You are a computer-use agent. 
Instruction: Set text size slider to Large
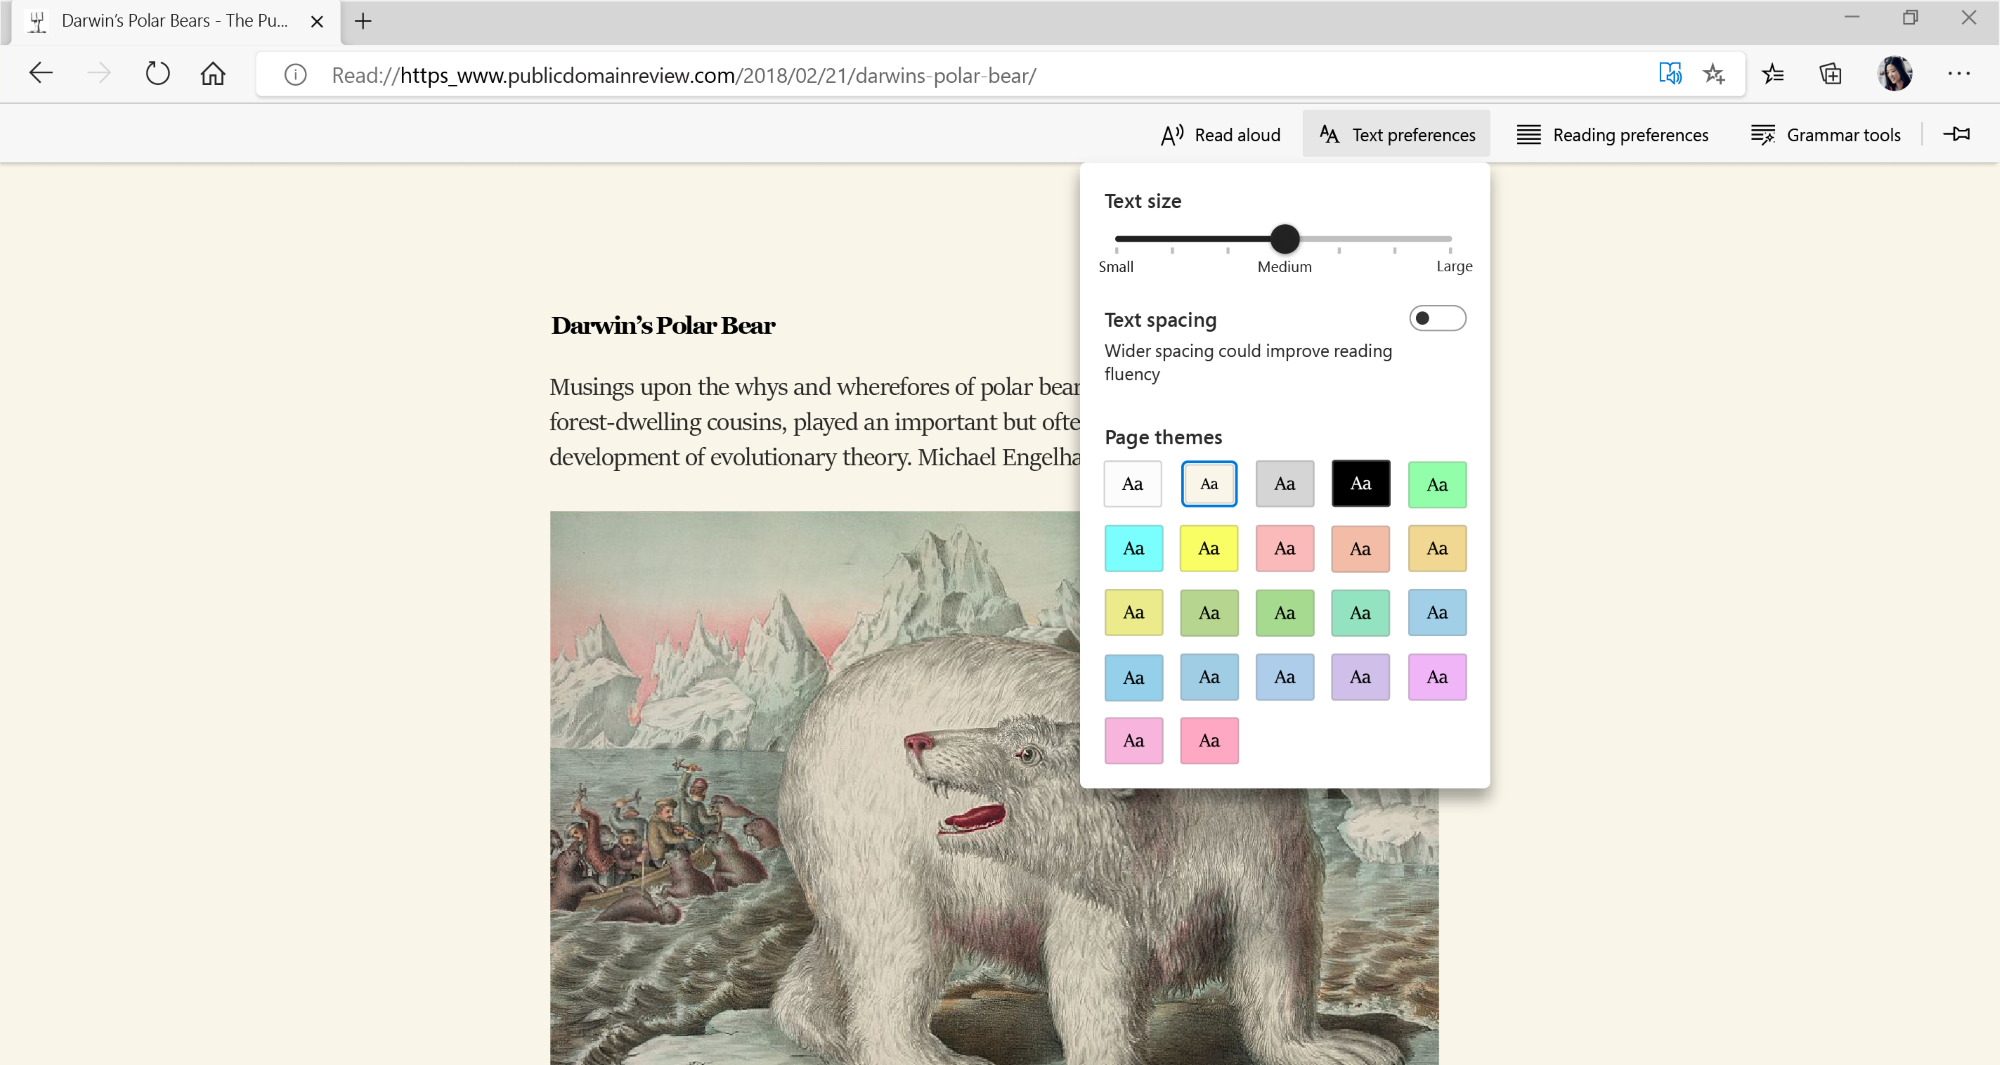(x=1450, y=240)
